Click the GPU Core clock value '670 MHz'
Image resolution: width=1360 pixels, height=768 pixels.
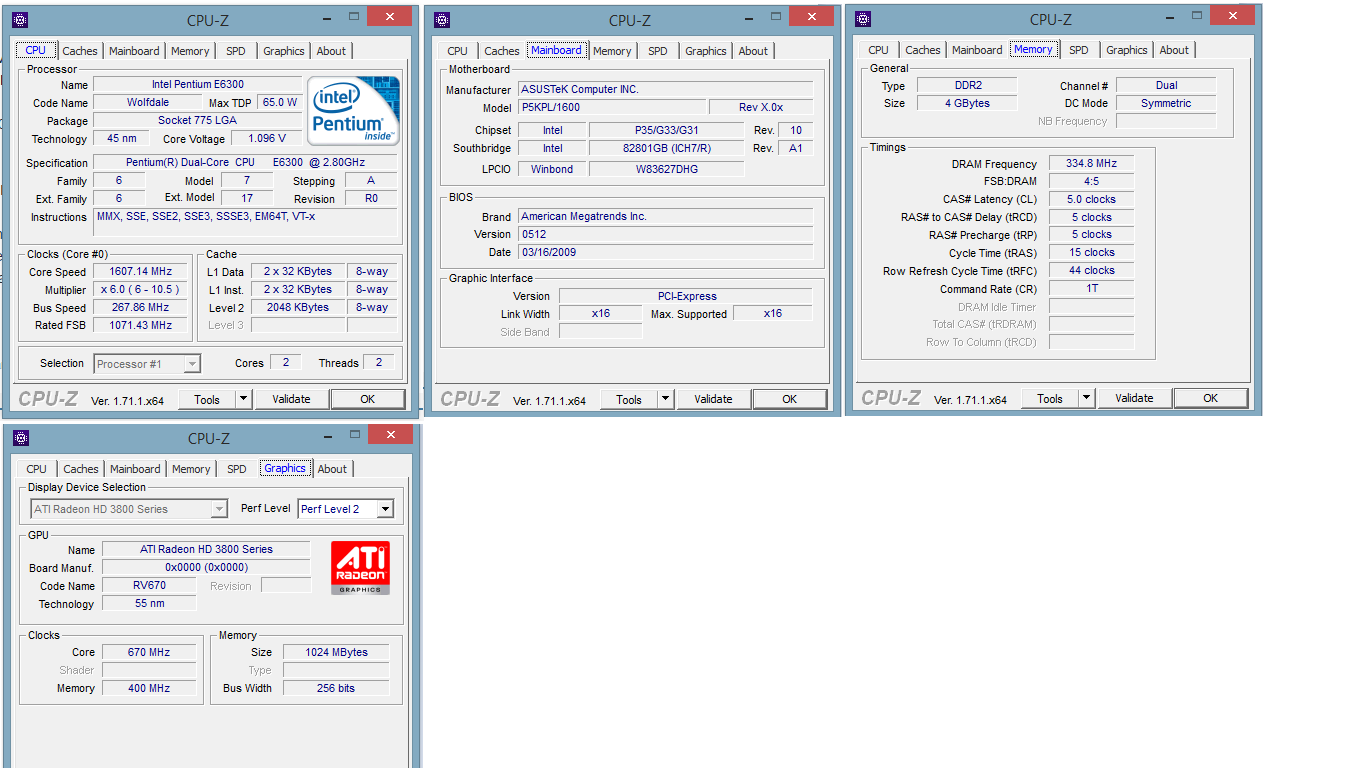pyautogui.click(x=149, y=652)
